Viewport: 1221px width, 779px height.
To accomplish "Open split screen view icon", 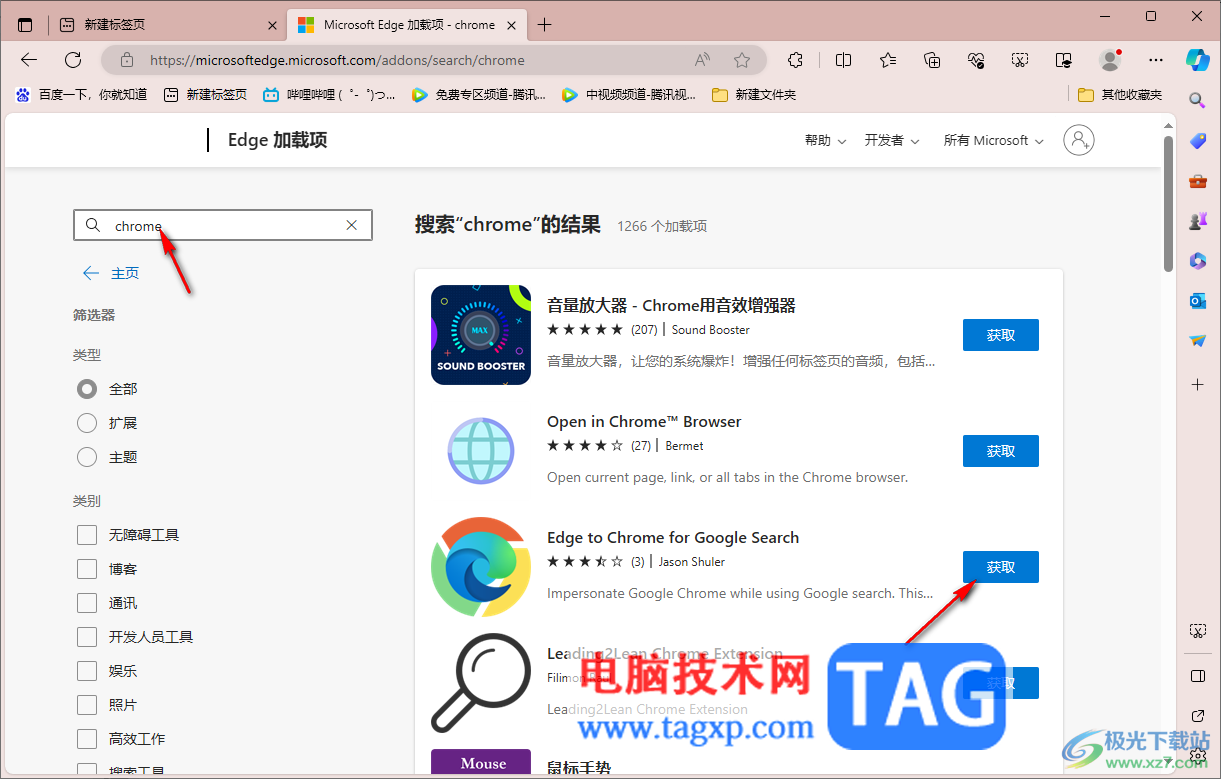I will click(x=843, y=60).
